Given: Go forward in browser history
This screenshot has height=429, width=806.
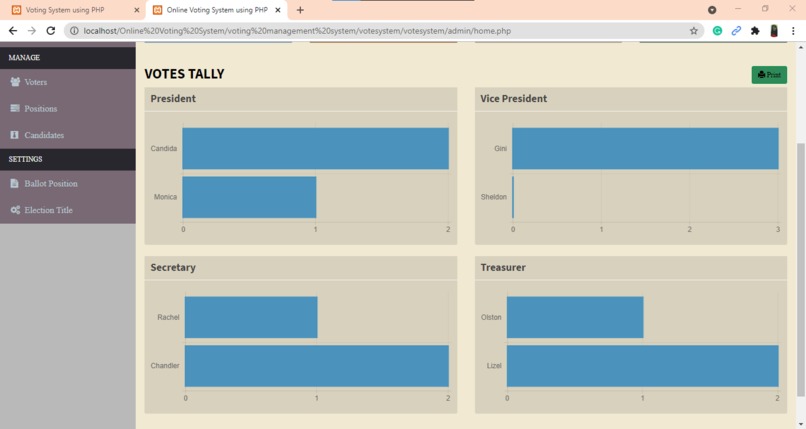Looking at the screenshot, I should click(x=32, y=31).
